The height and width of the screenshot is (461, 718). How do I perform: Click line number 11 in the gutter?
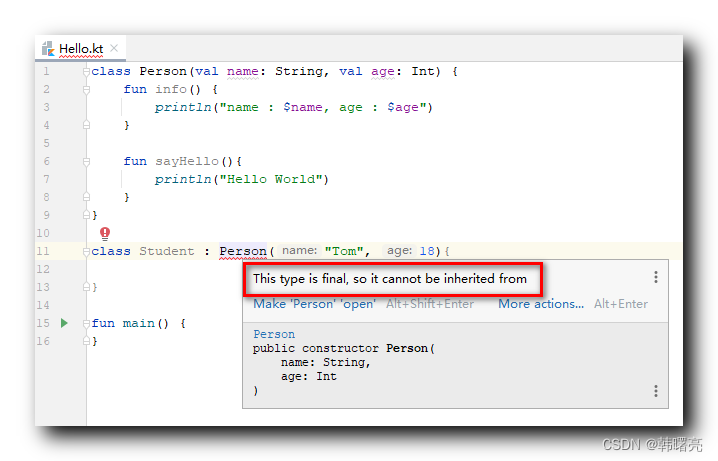pos(43,251)
